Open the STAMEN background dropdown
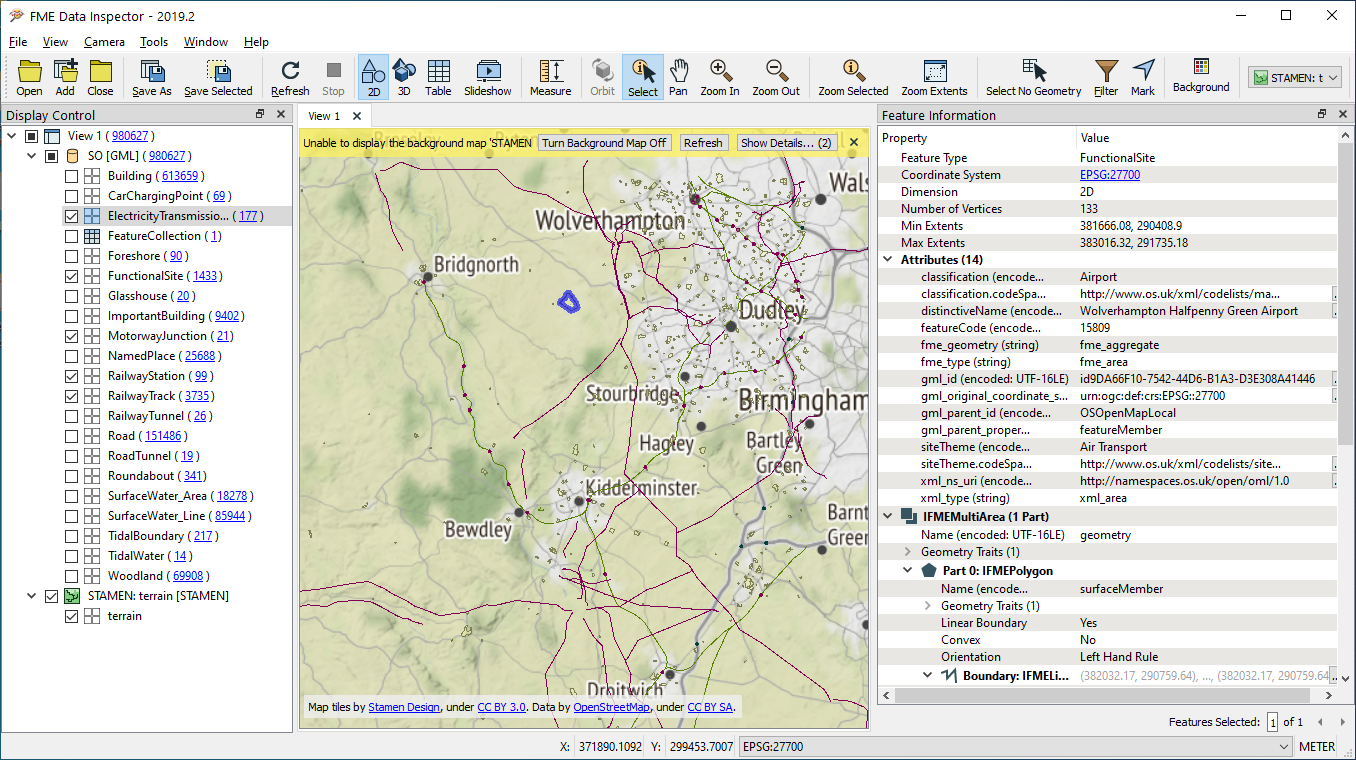This screenshot has height=760, width=1356. tap(1294, 77)
